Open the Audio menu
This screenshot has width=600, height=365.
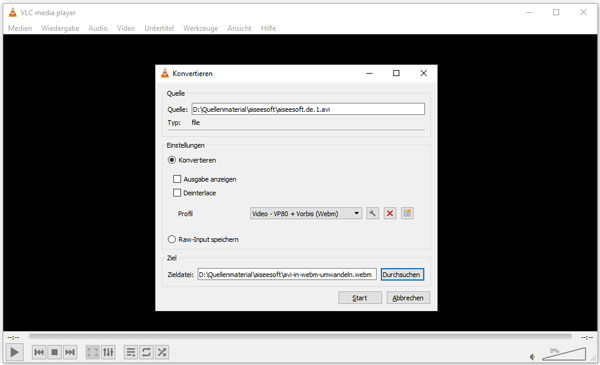pyautogui.click(x=98, y=28)
